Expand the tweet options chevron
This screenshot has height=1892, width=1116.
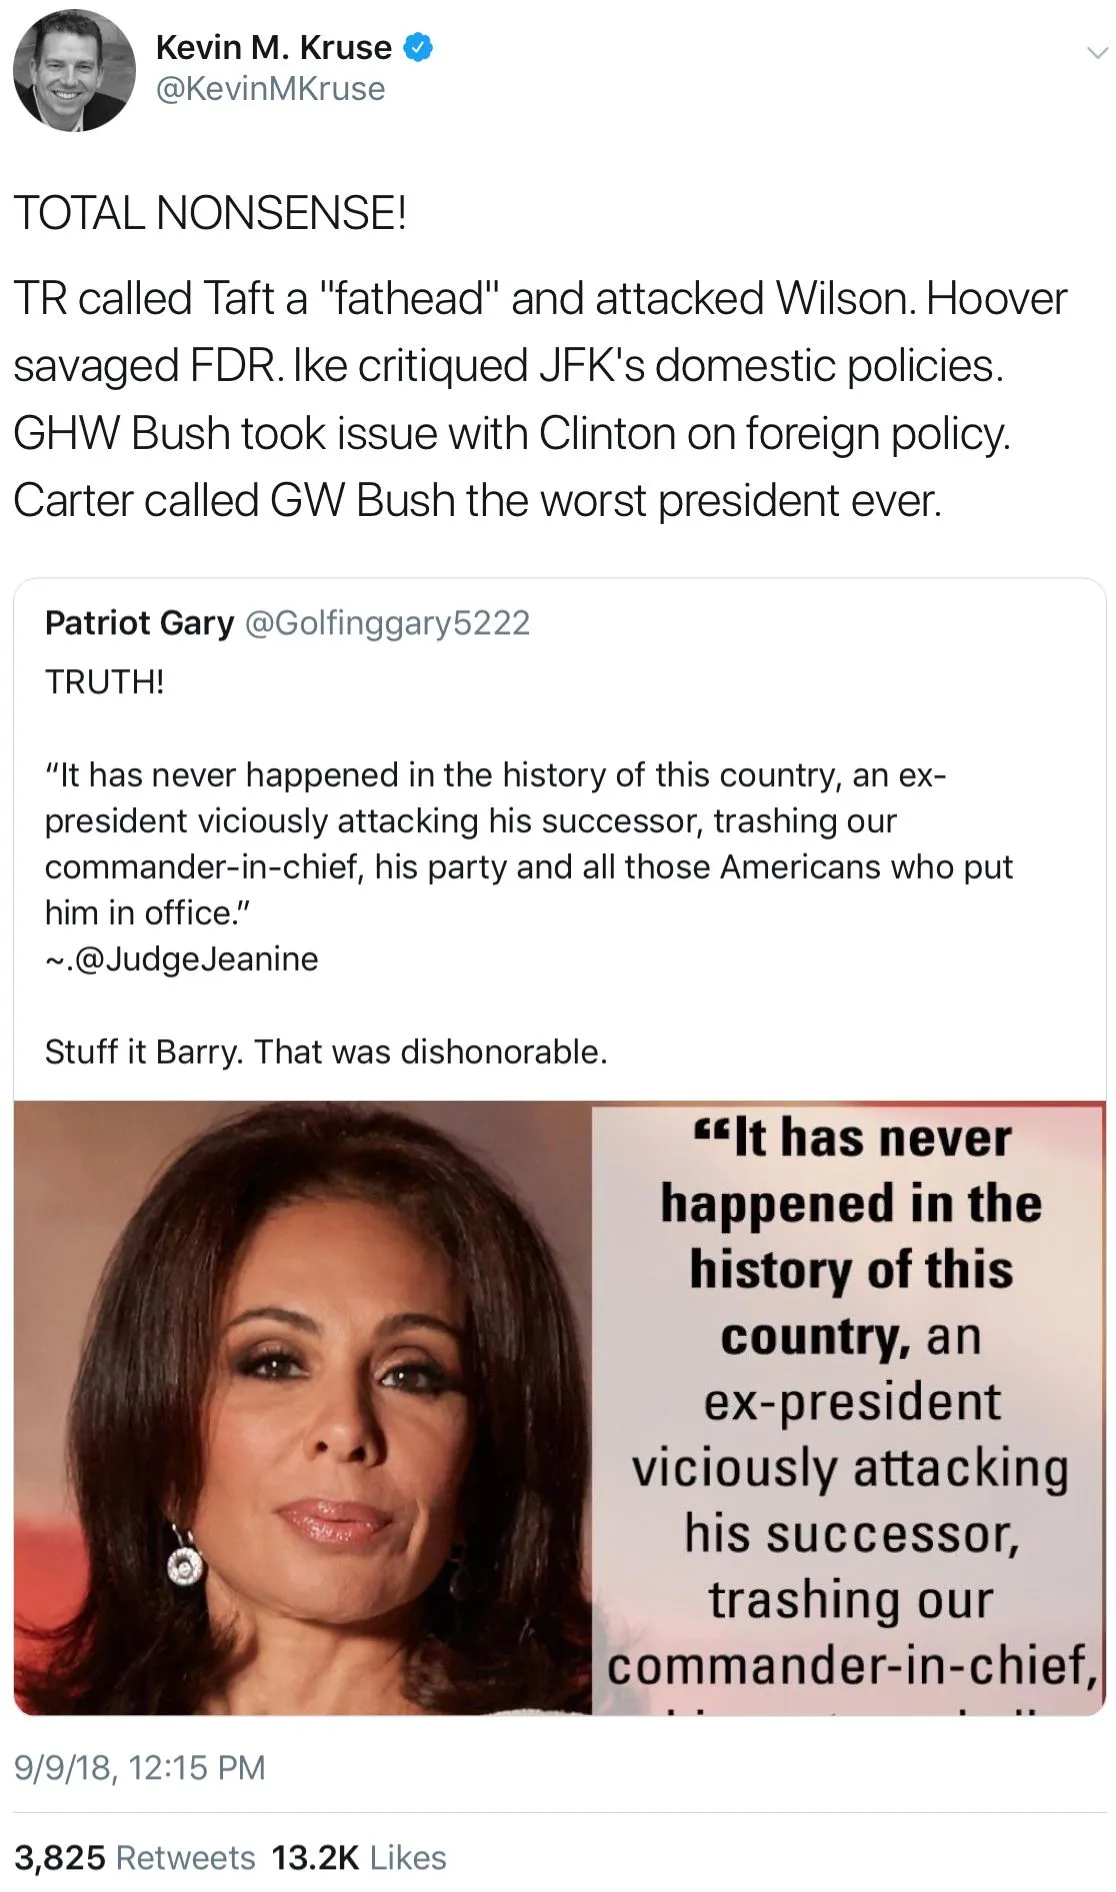pyautogui.click(x=1097, y=53)
